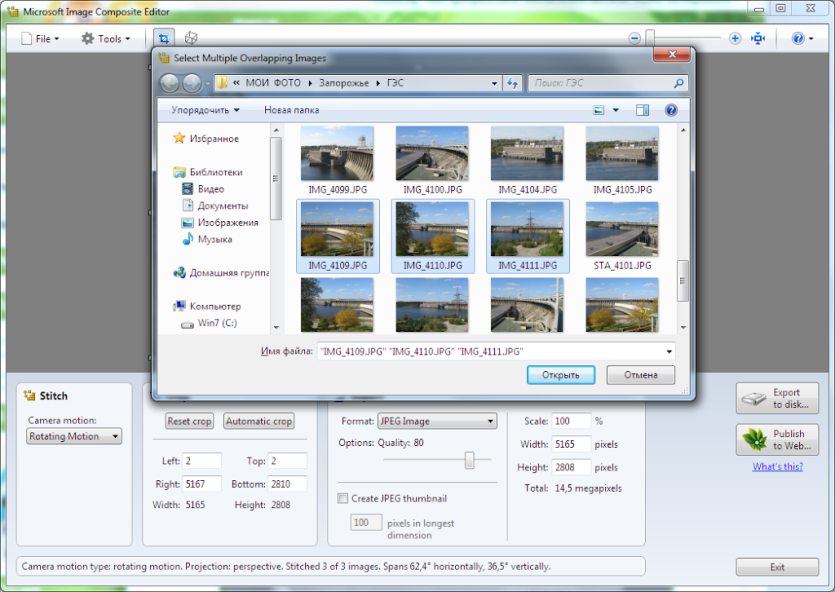Select the crop tool icon in toolbar
Viewport: 835px width, 592px height.
(x=163, y=38)
